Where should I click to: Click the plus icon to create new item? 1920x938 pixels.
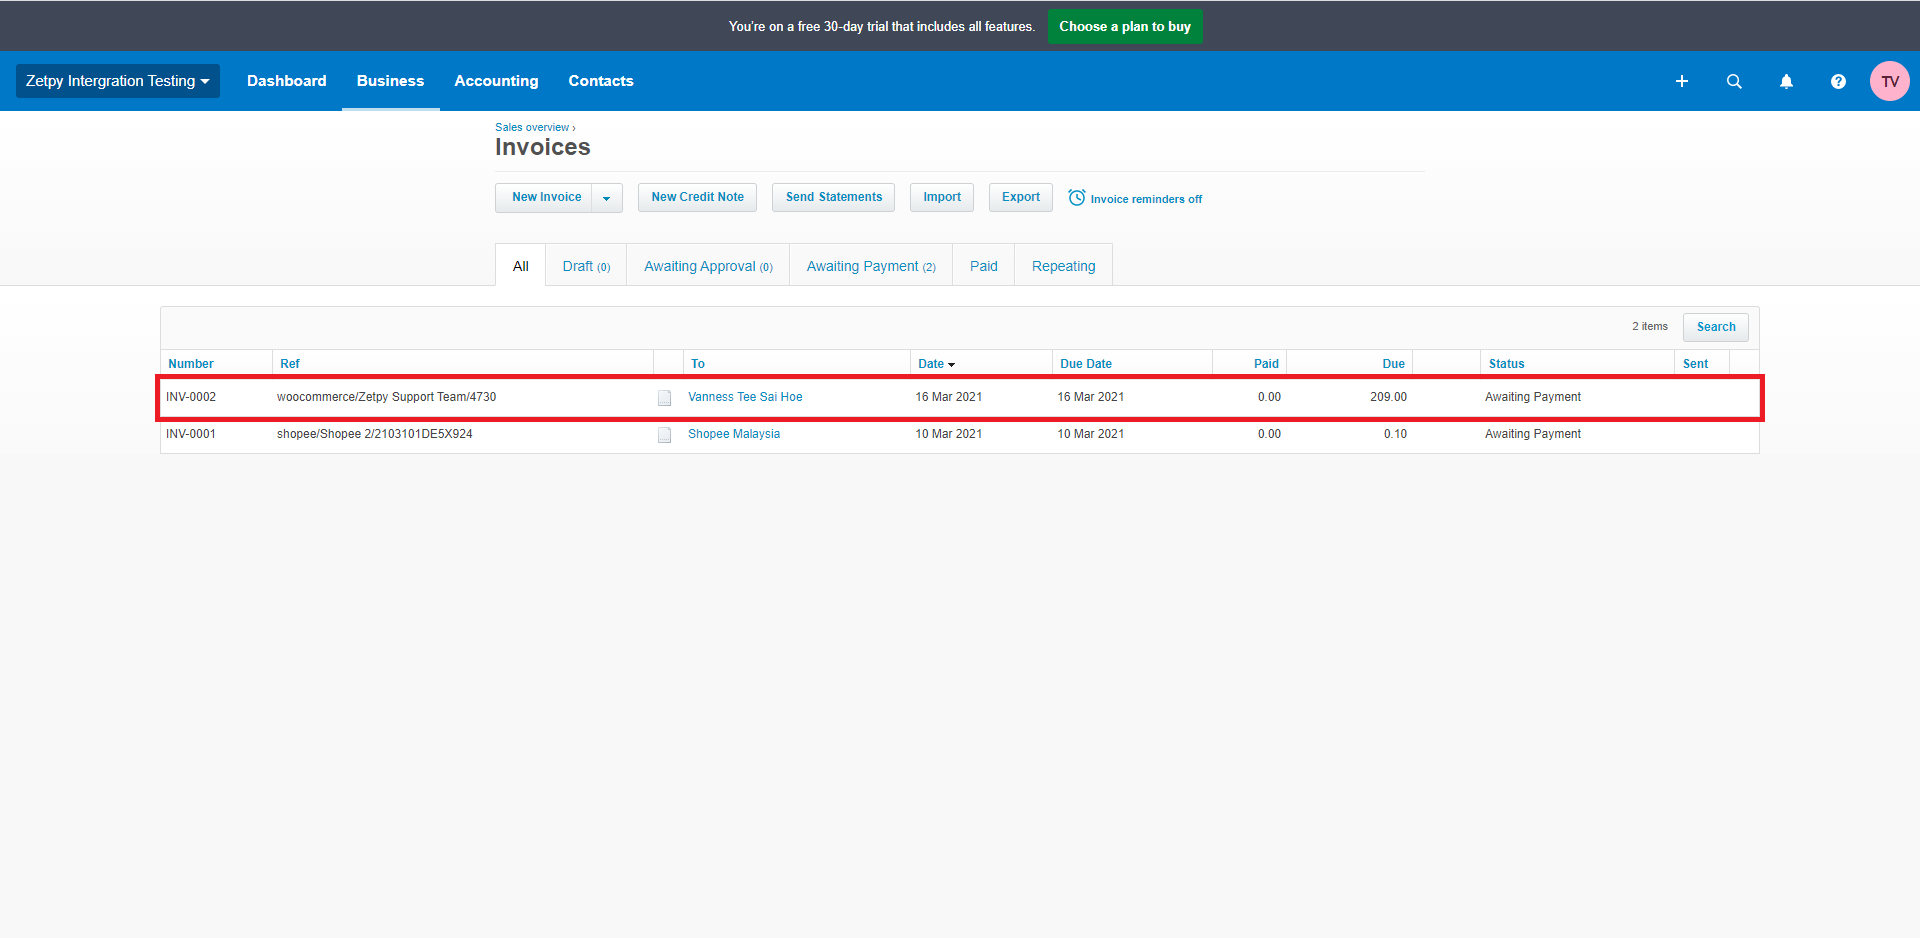1682,81
